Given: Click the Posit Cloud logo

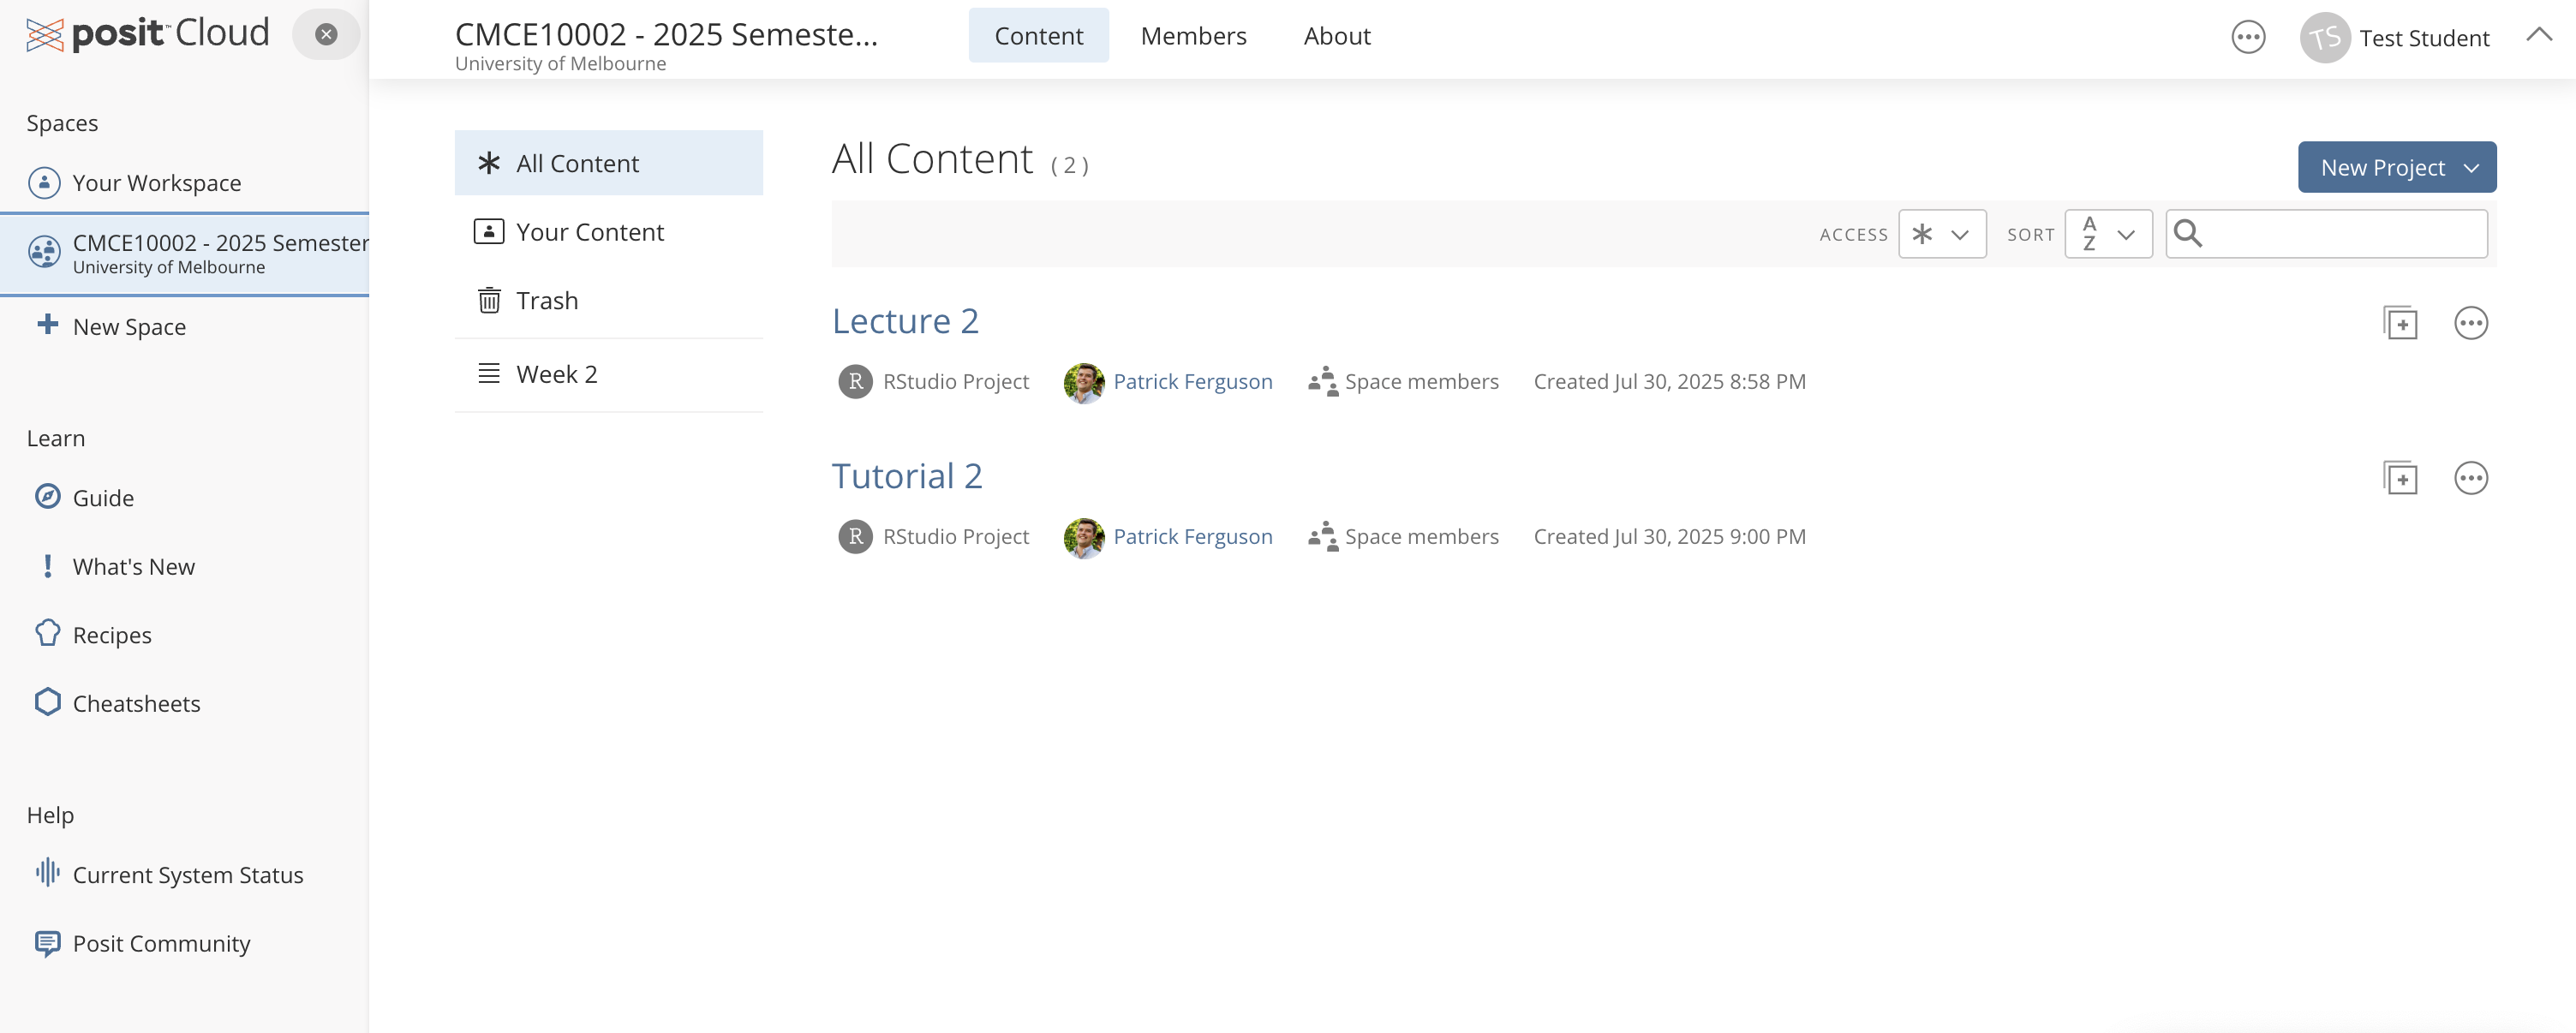Looking at the screenshot, I should (148, 34).
